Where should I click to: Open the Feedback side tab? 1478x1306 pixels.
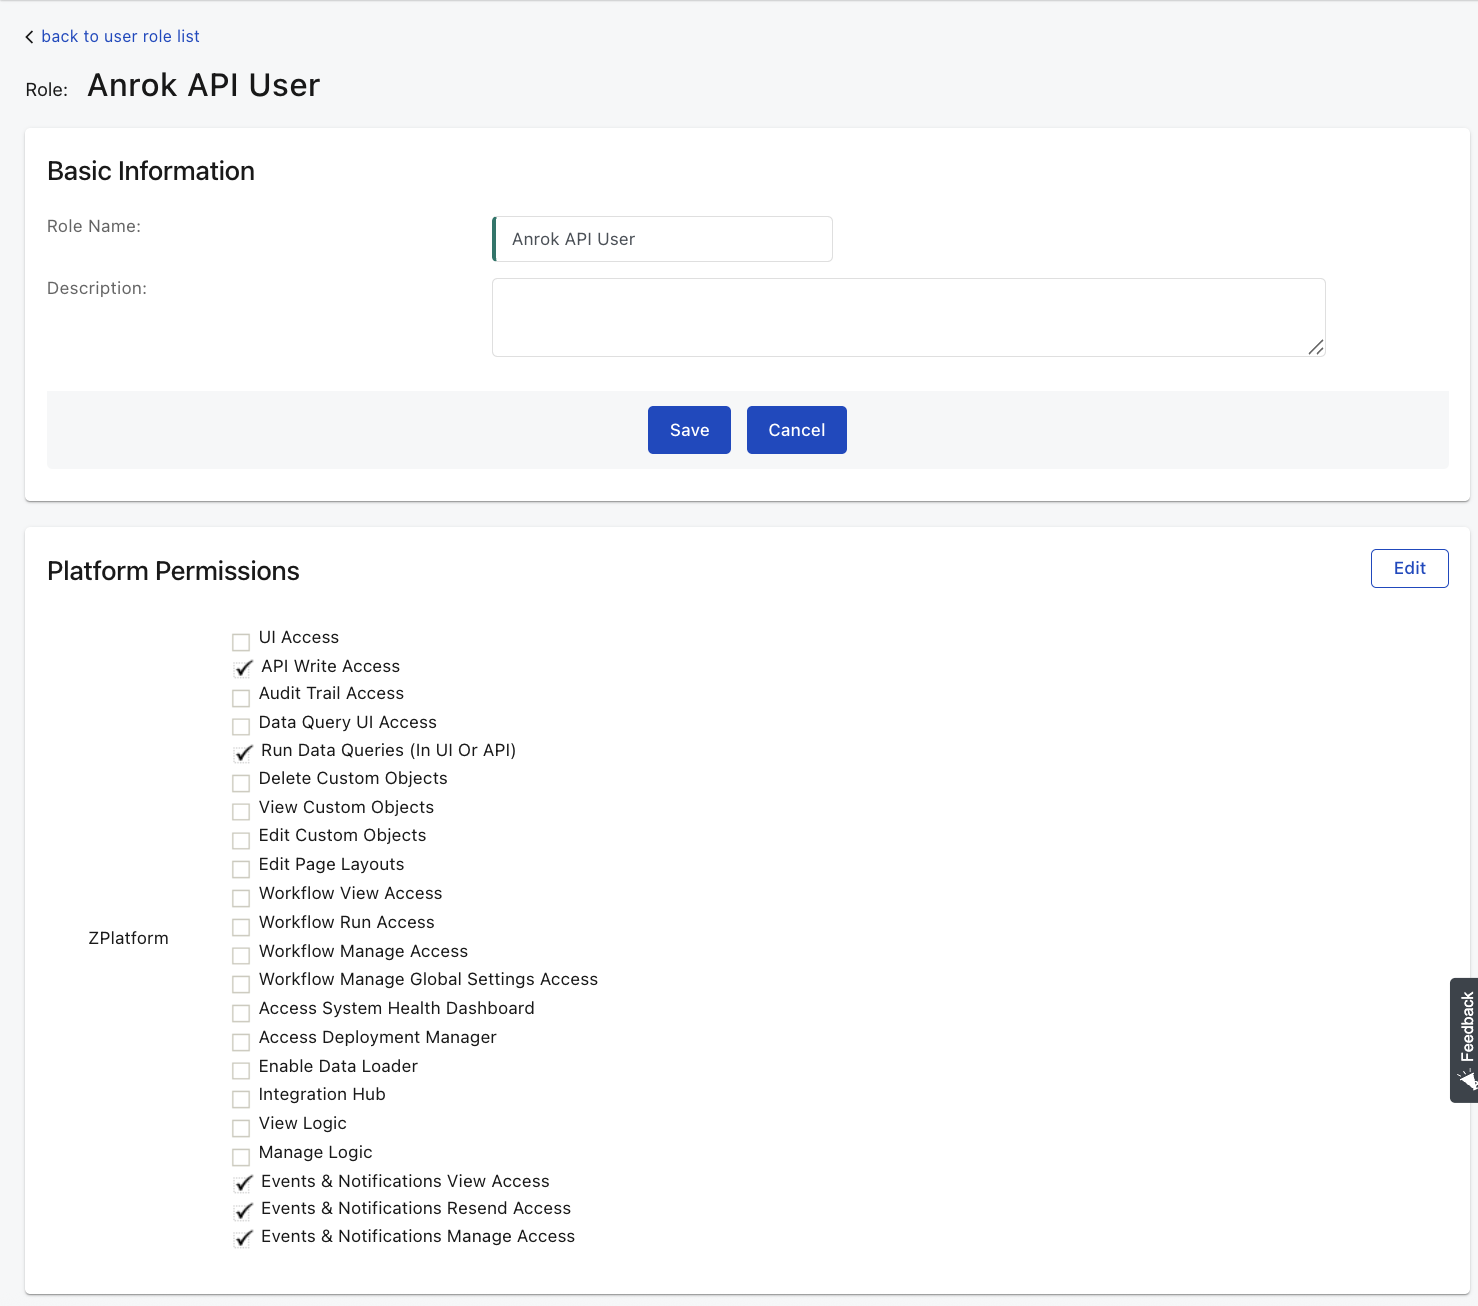pos(1464,1039)
